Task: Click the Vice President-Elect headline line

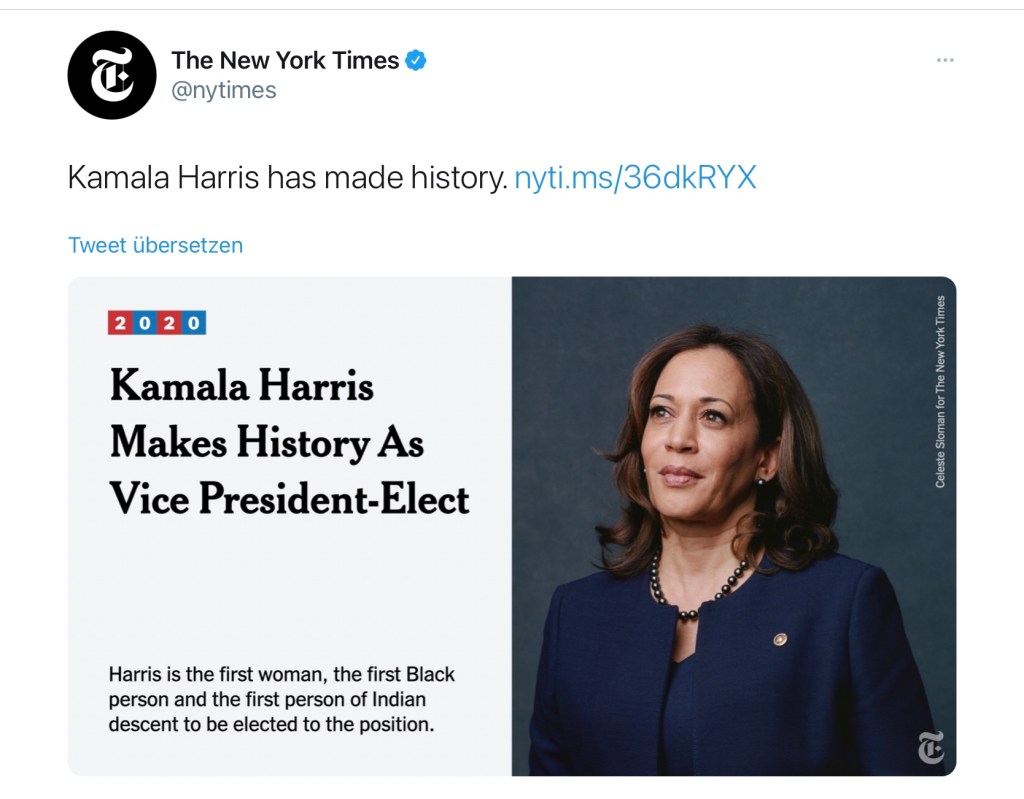Action: [x=289, y=498]
